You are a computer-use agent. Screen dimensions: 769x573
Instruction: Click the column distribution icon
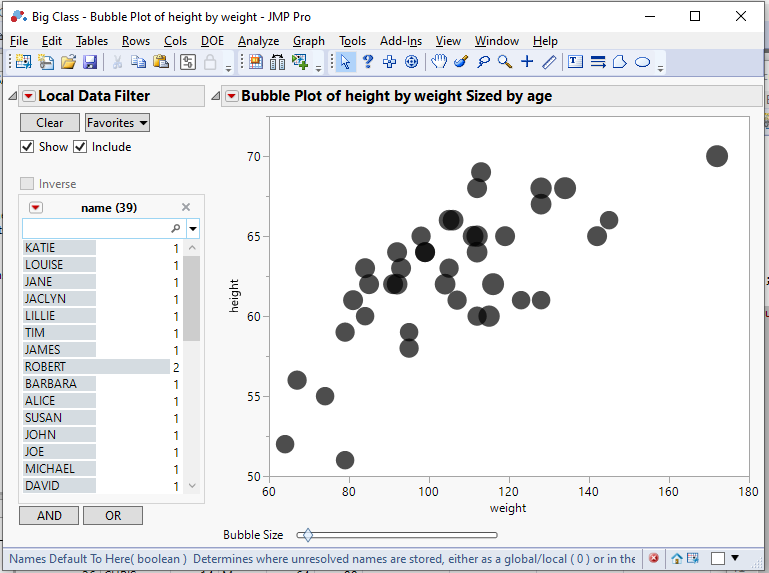[x=278, y=62]
